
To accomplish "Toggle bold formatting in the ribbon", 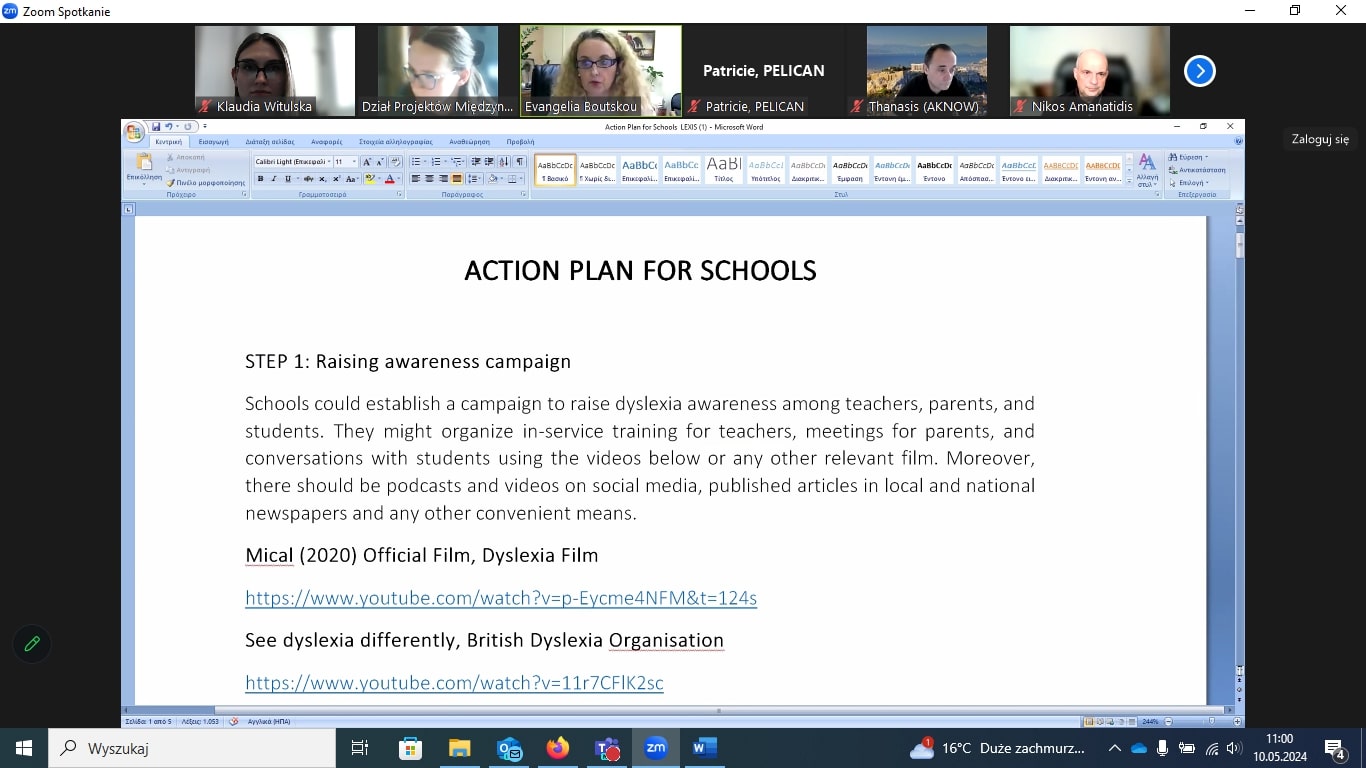I will (x=260, y=179).
